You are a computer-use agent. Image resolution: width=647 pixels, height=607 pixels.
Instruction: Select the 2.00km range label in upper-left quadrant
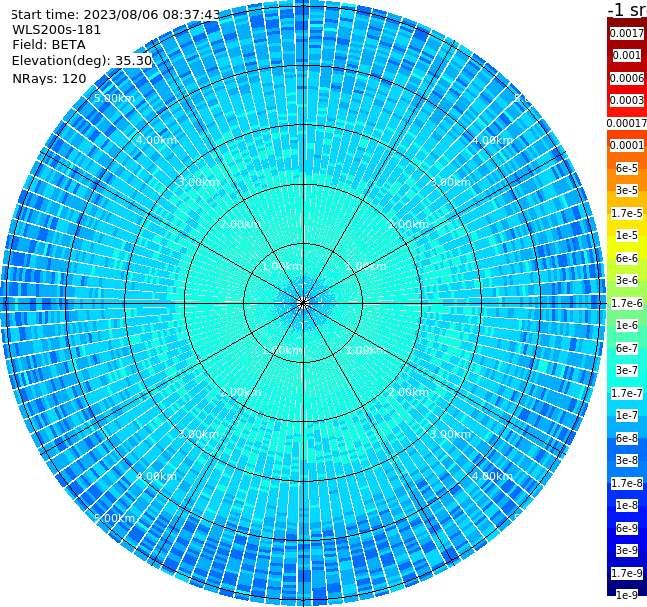point(241,224)
